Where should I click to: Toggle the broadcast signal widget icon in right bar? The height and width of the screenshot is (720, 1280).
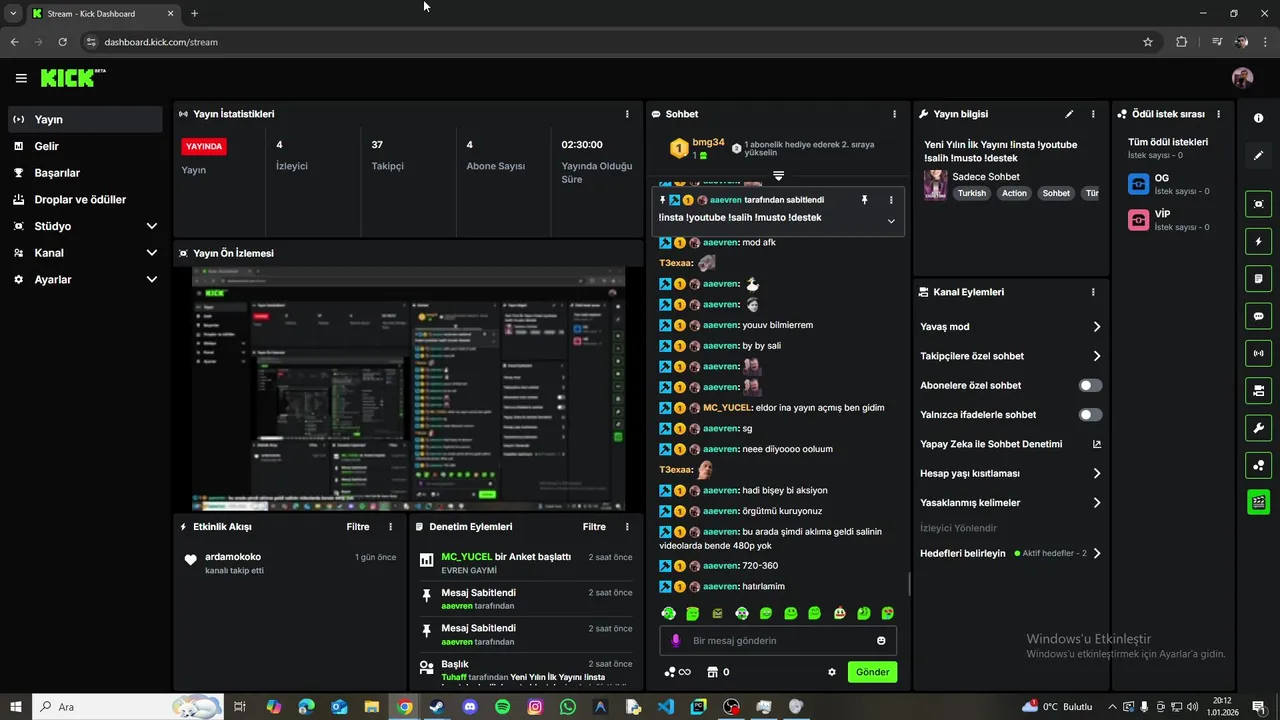[1258, 353]
